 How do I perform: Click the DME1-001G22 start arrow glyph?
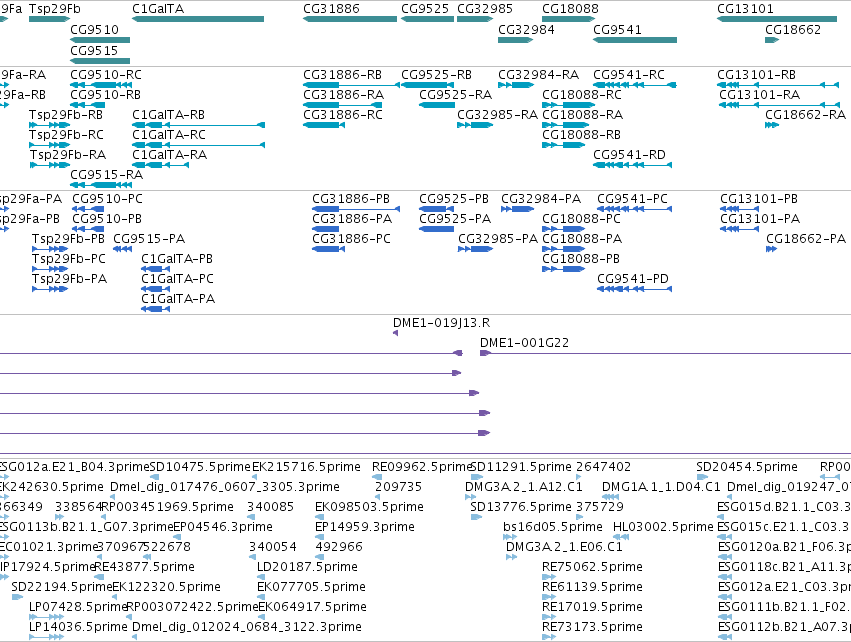point(485,353)
